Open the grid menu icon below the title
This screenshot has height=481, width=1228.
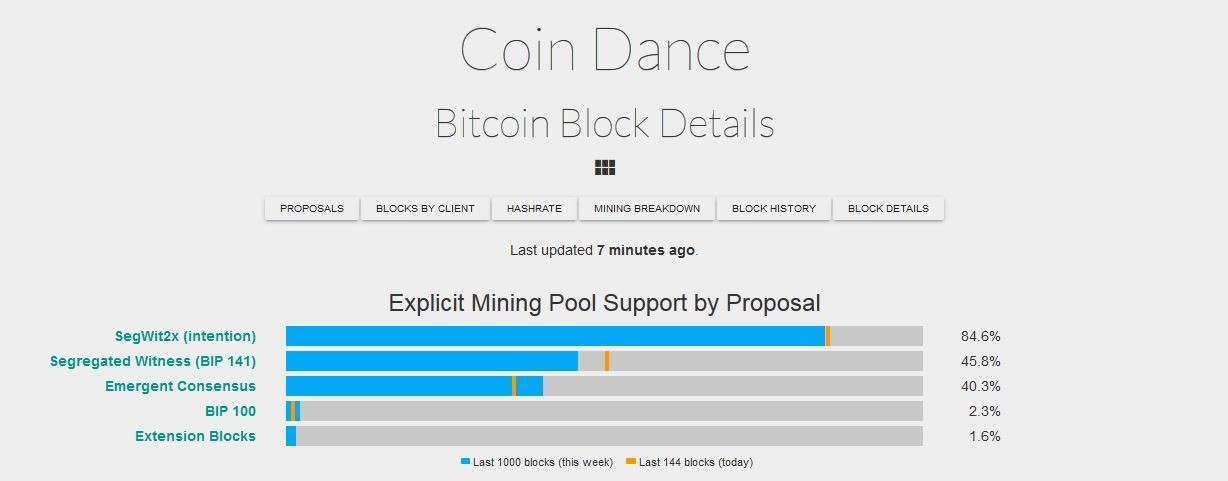click(x=605, y=167)
